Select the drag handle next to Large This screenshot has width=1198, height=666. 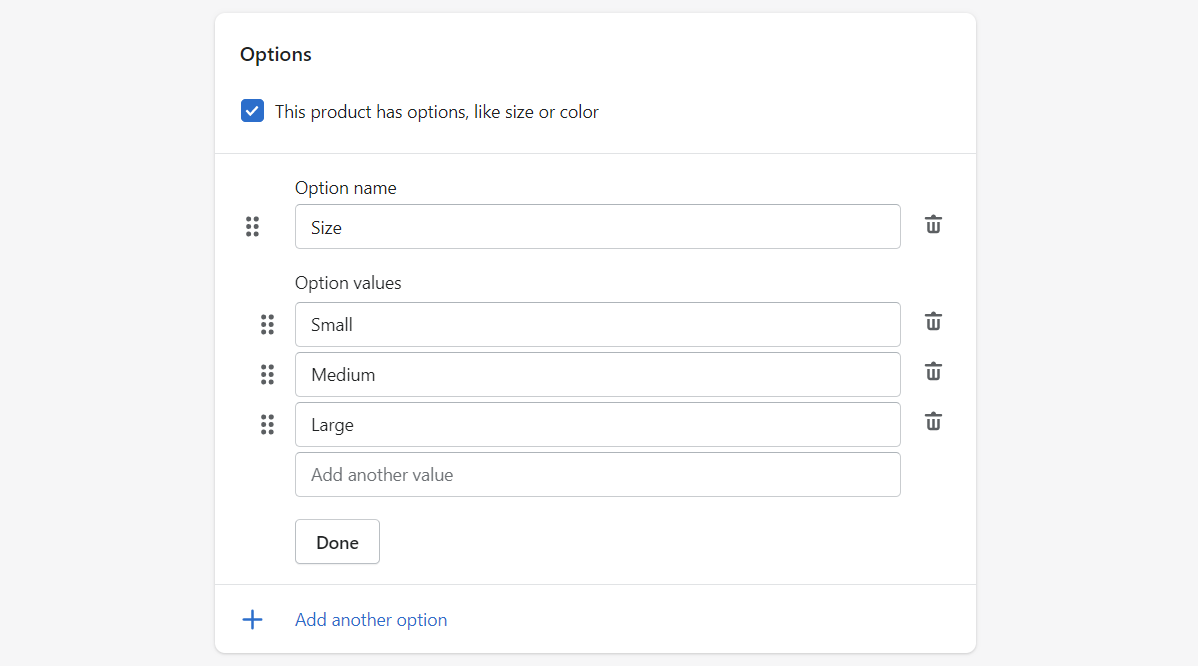click(x=267, y=425)
